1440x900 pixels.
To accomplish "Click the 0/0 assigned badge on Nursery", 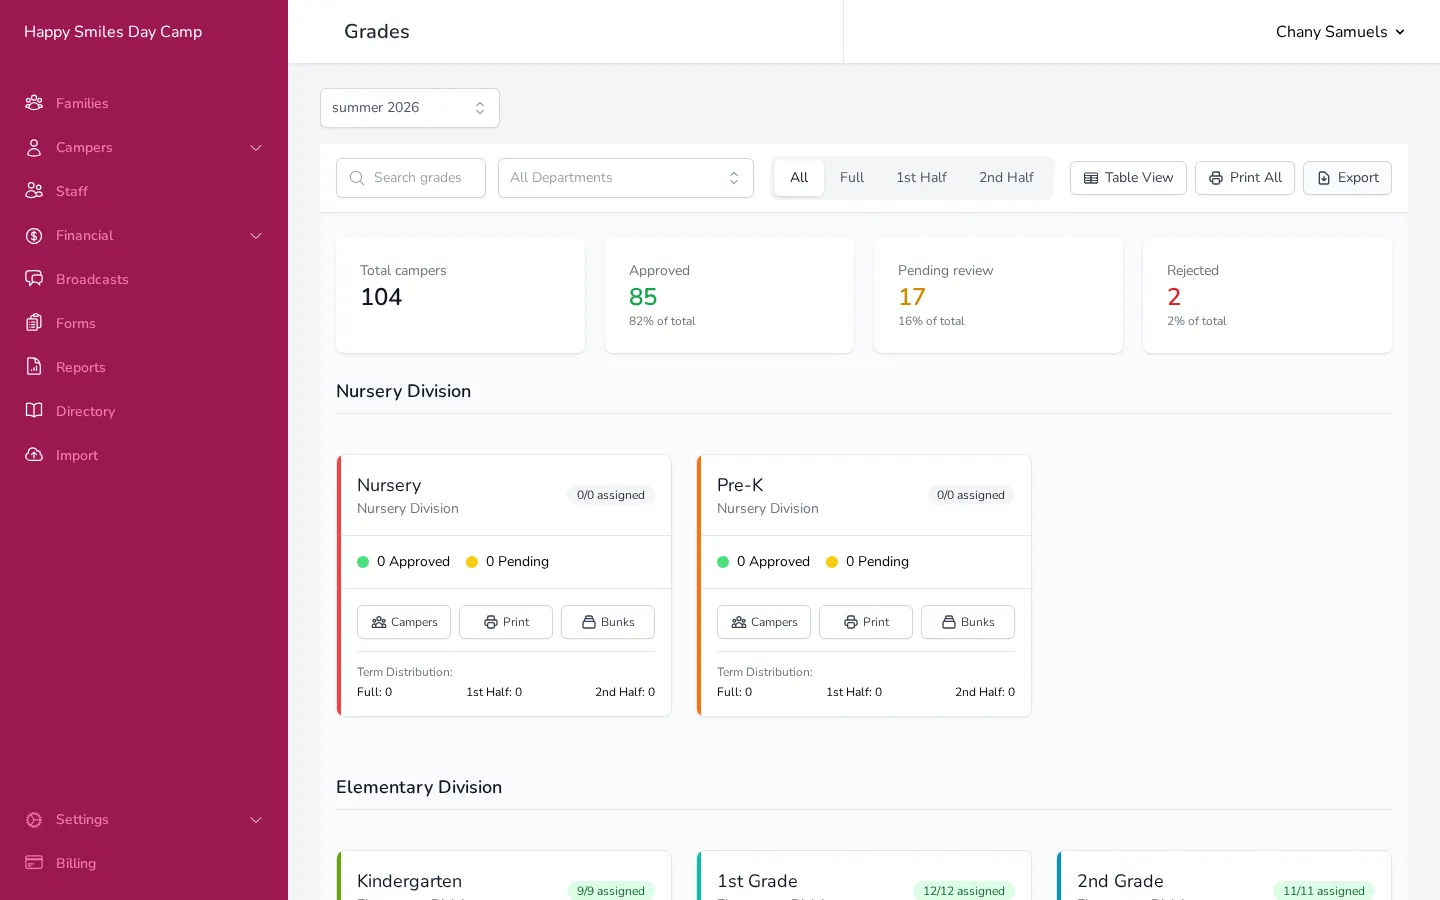I will coord(611,495).
